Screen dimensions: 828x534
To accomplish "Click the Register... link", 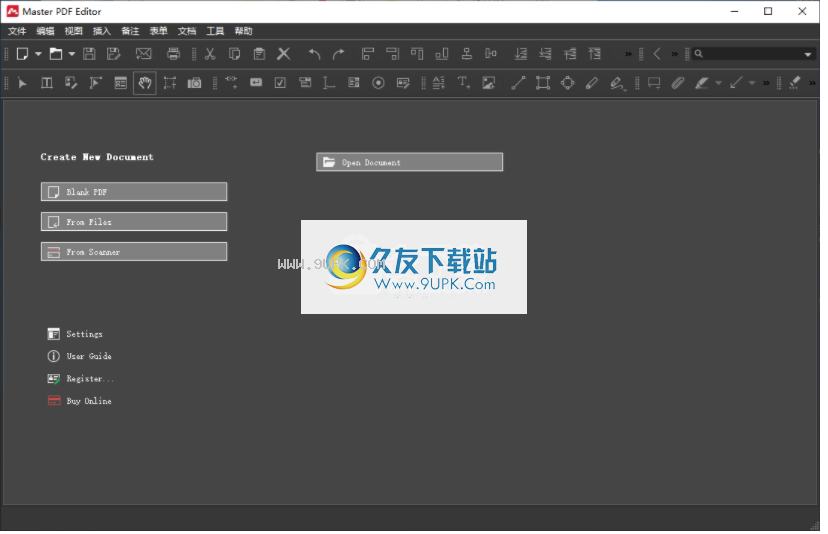I will (x=81, y=379).
